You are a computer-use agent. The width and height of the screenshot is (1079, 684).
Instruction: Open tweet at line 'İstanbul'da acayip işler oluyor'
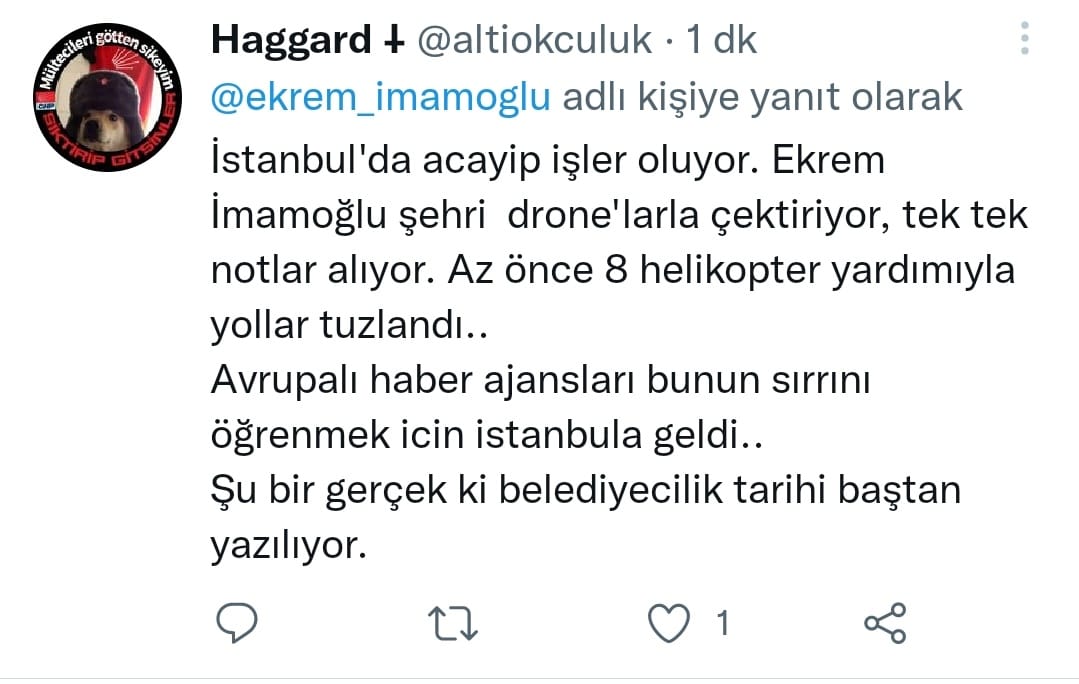tap(548, 160)
